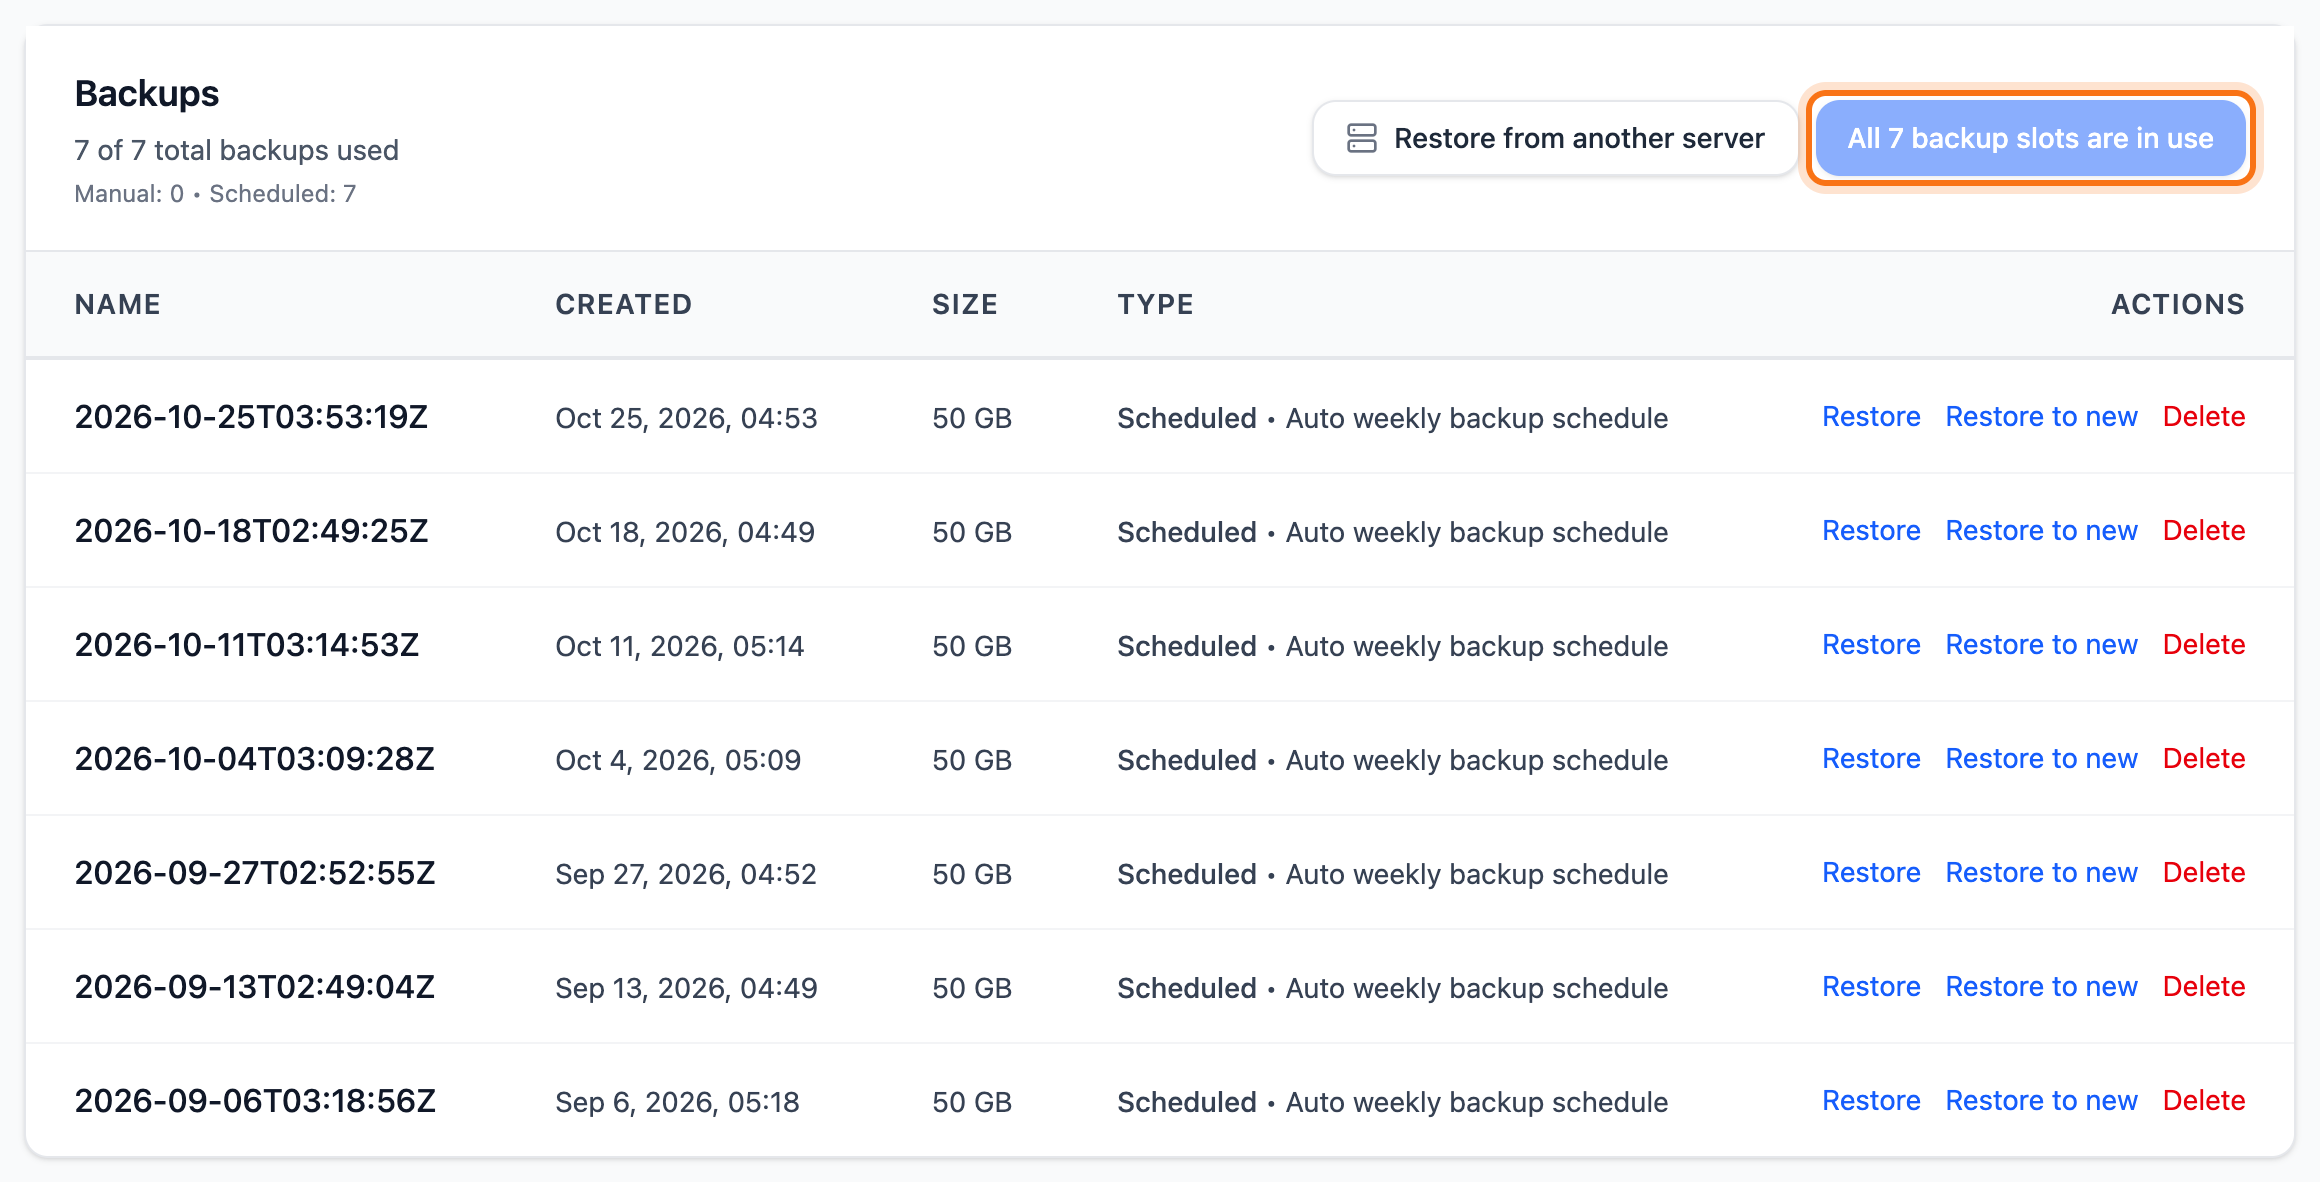The height and width of the screenshot is (1182, 2320).
Task: Restore backup 2026-10-18T02:49:25Z
Action: (1871, 531)
